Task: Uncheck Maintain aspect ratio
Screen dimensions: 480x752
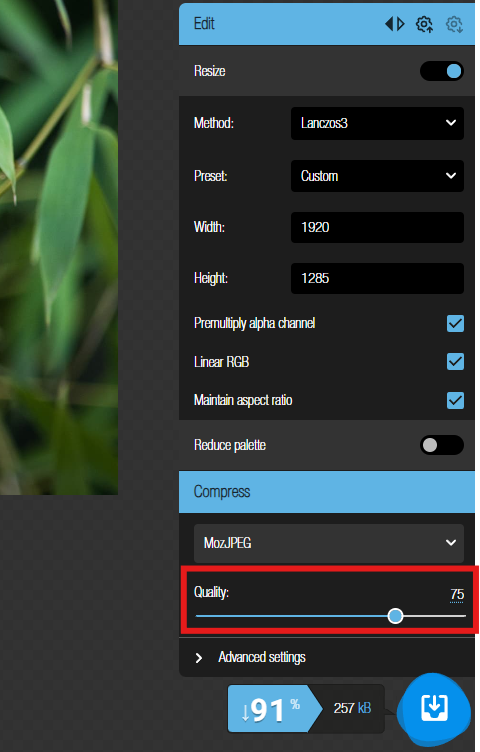Action: (x=455, y=400)
